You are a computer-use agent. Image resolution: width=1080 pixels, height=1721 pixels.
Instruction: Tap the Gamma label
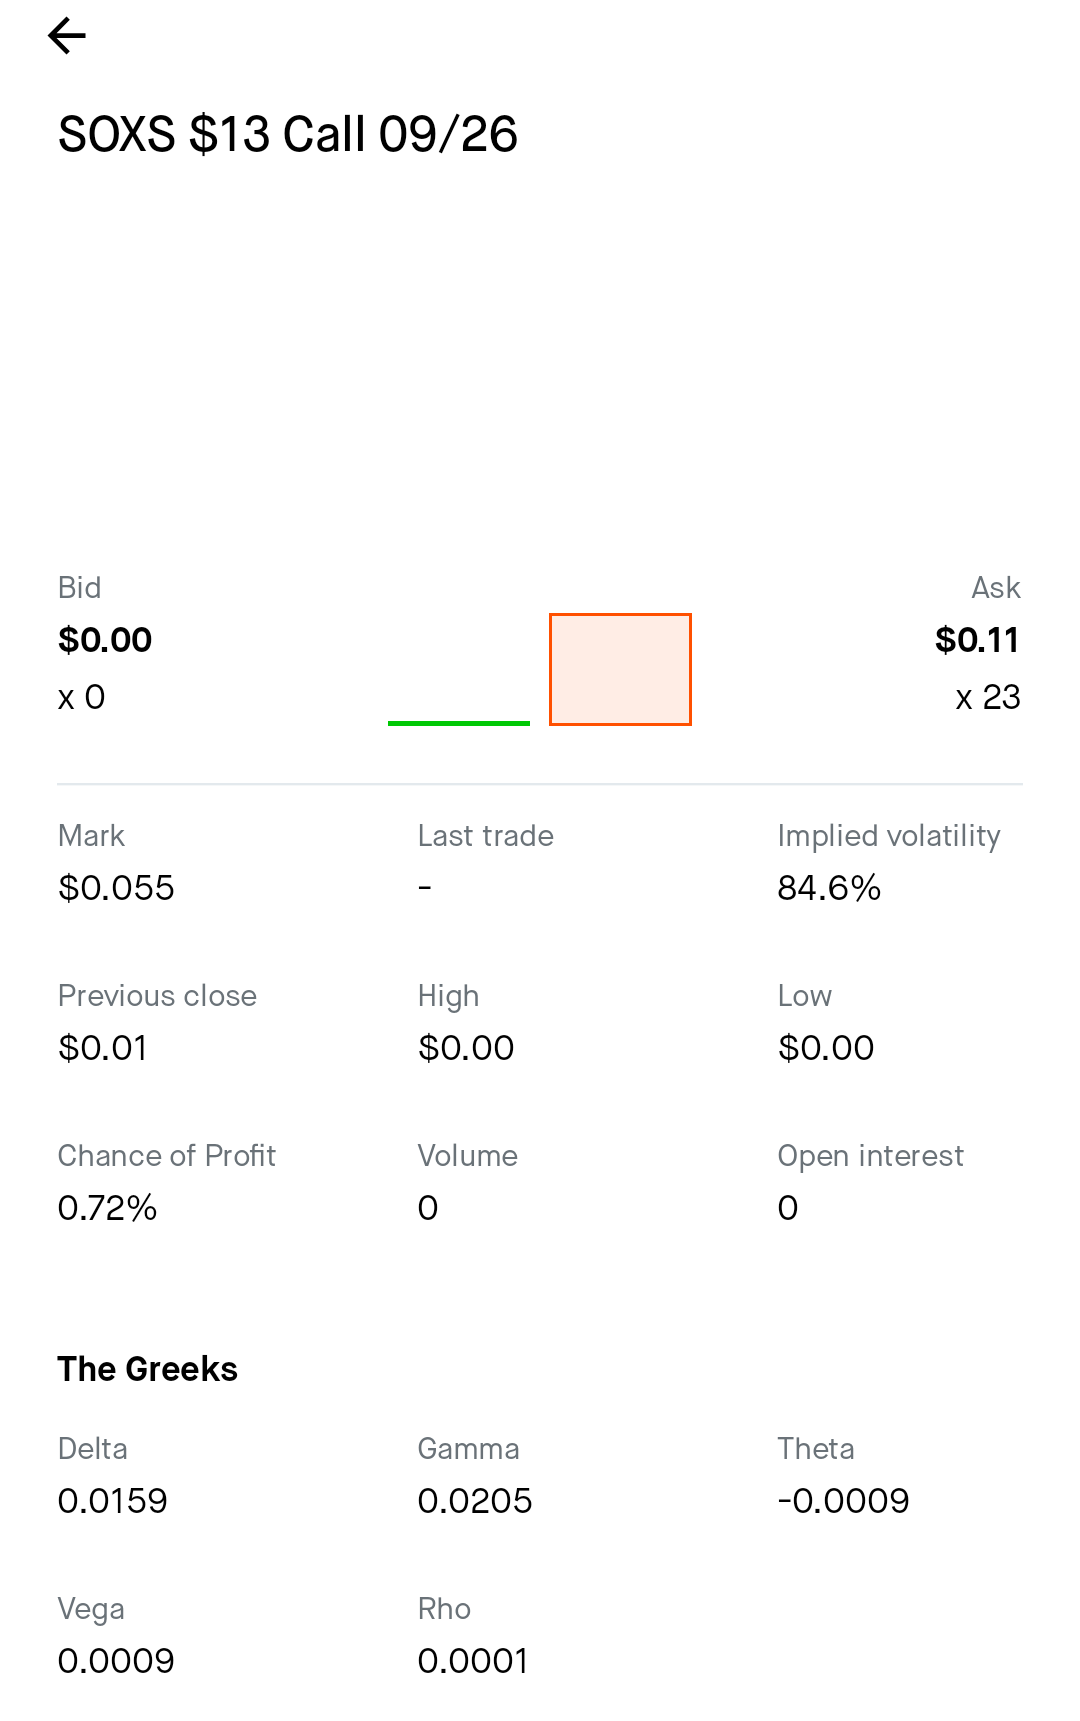(x=468, y=1449)
